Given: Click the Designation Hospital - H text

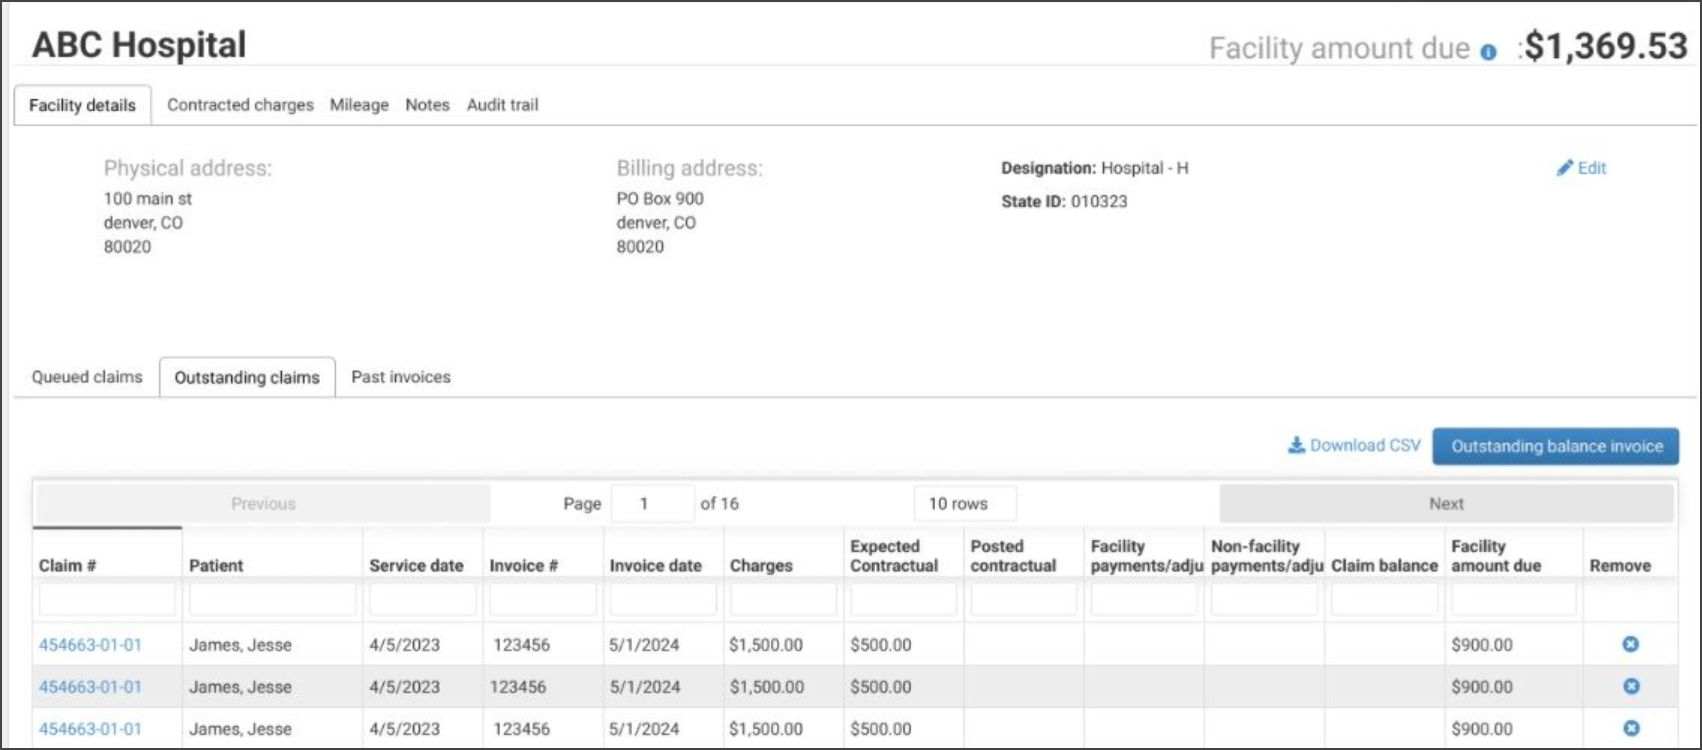Looking at the screenshot, I should point(1095,168).
